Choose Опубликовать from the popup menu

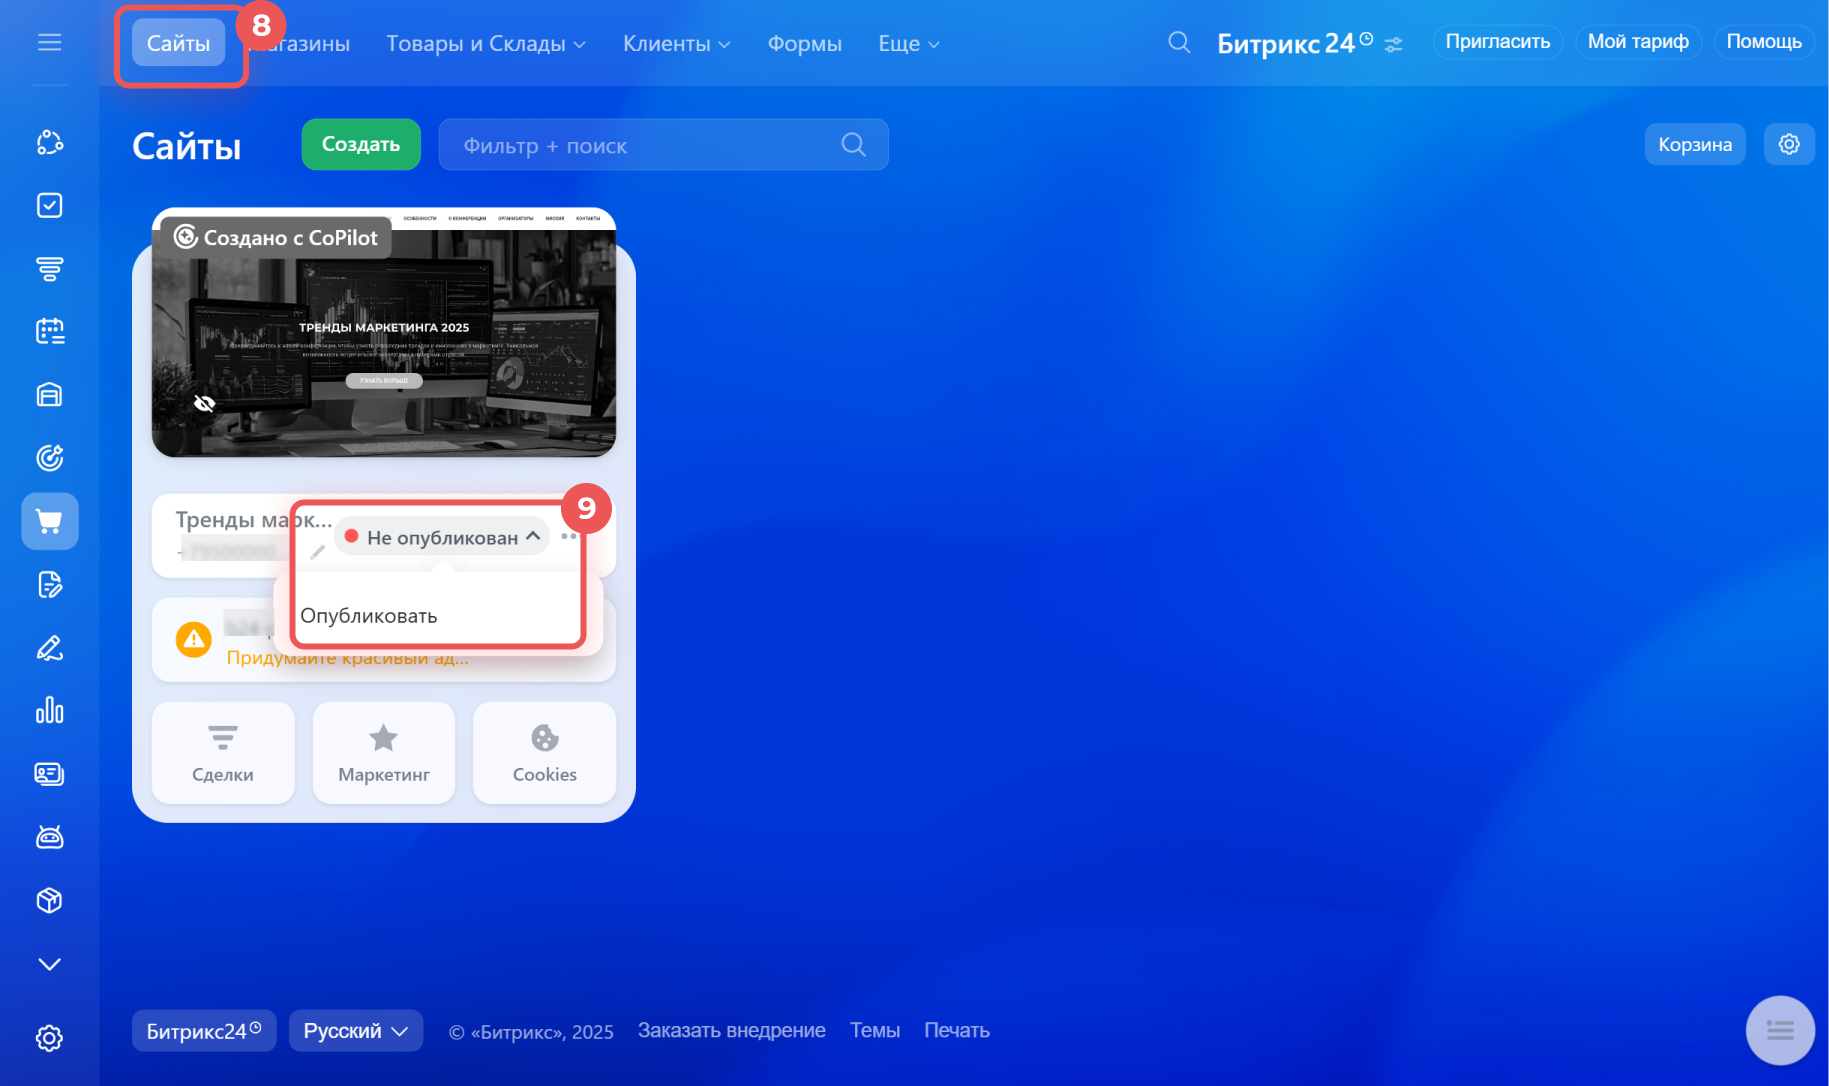369,616
